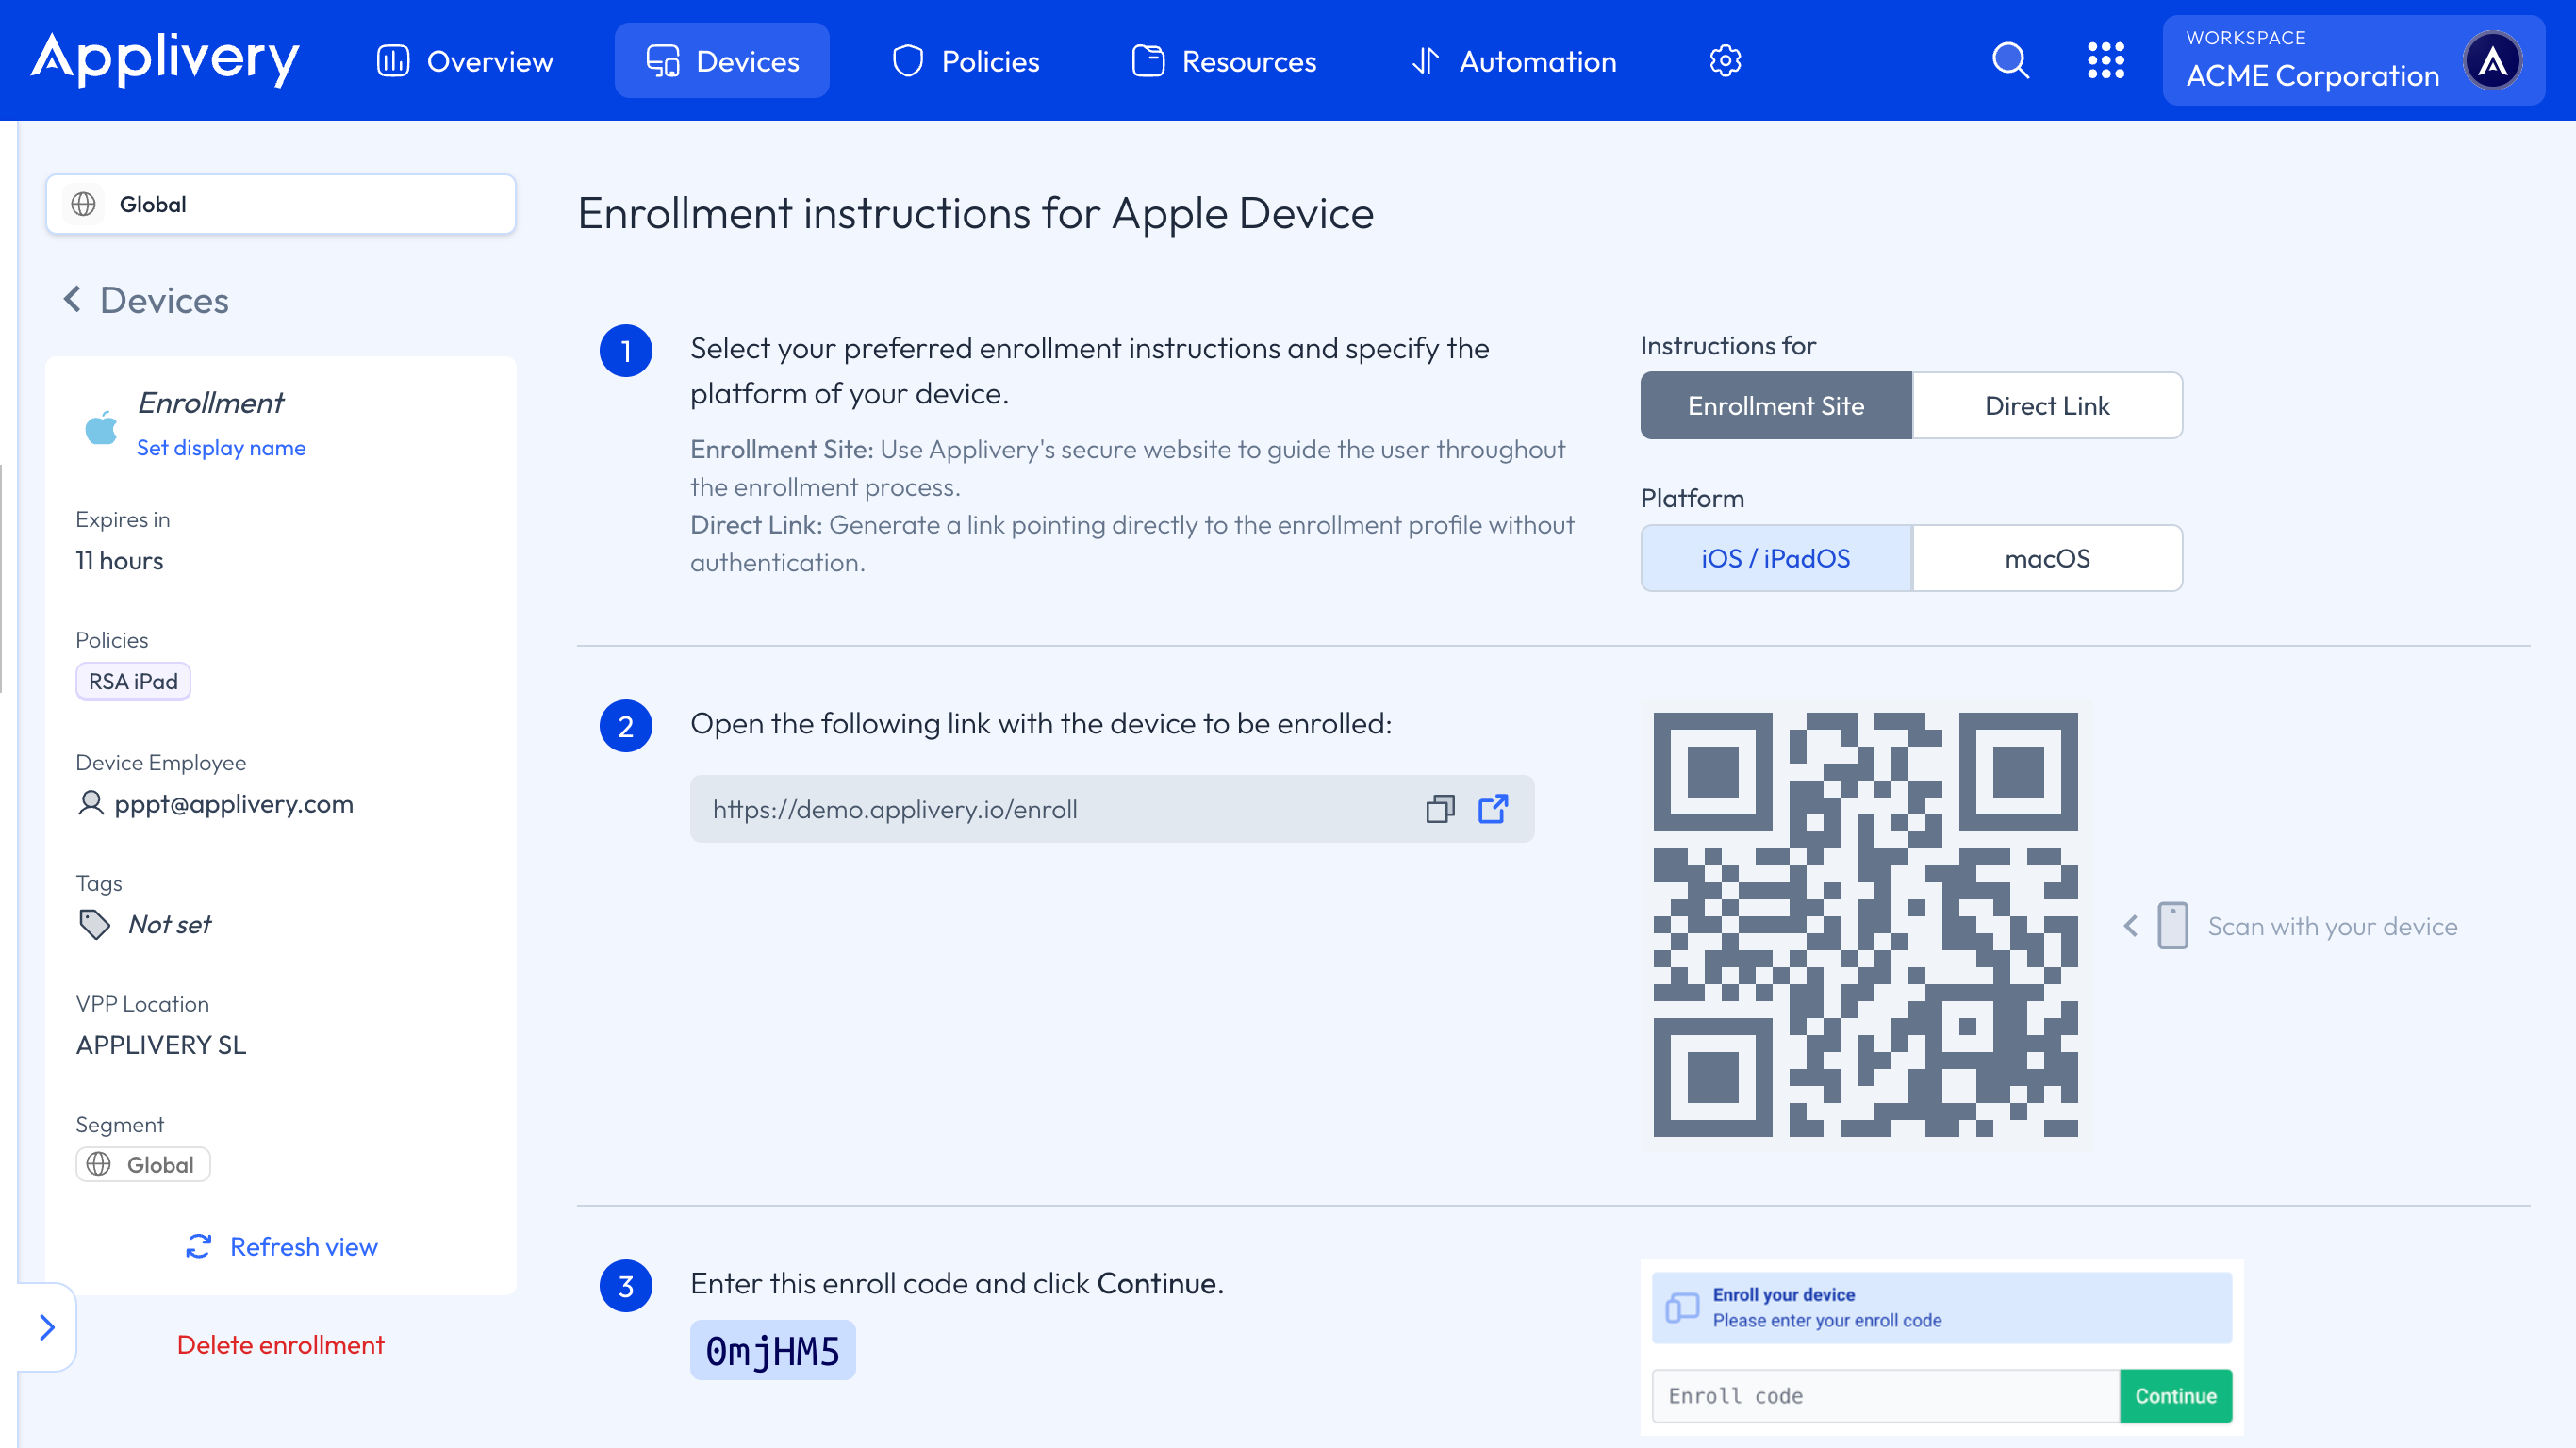
Task: Click the search magnifier icon
Action: [x=2010, y=61]
